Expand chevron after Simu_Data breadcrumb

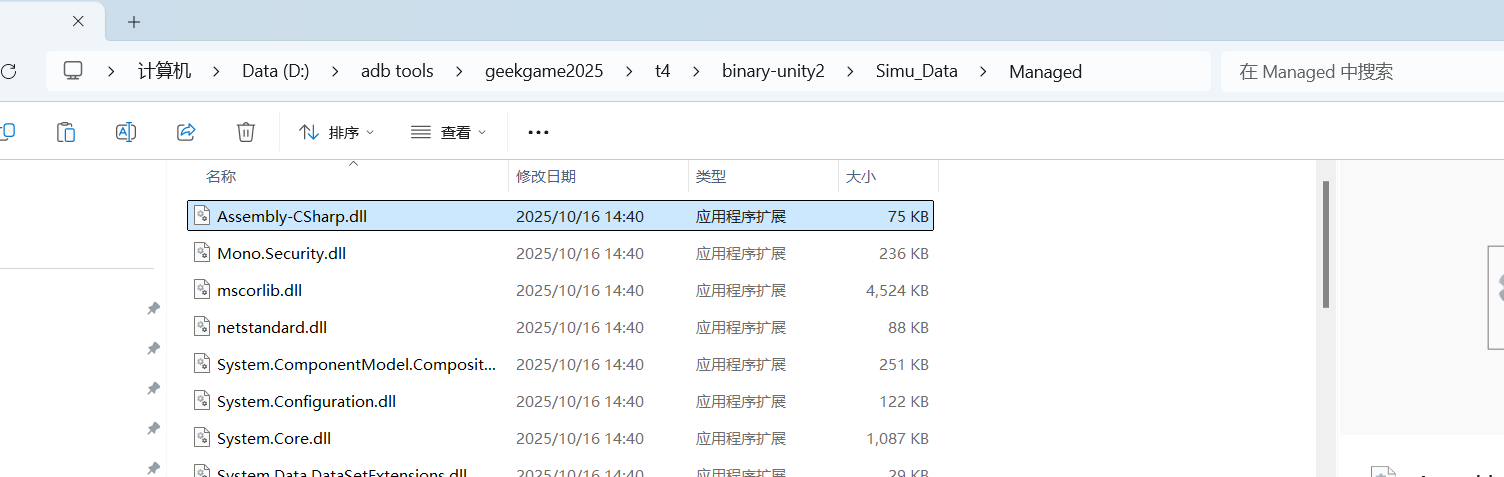(984, 71)
